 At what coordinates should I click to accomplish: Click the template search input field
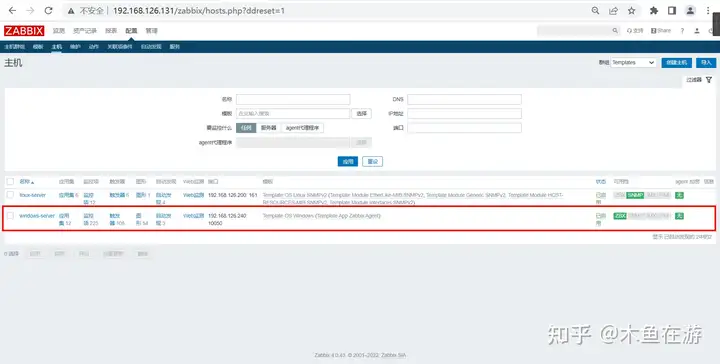point(293,113)
